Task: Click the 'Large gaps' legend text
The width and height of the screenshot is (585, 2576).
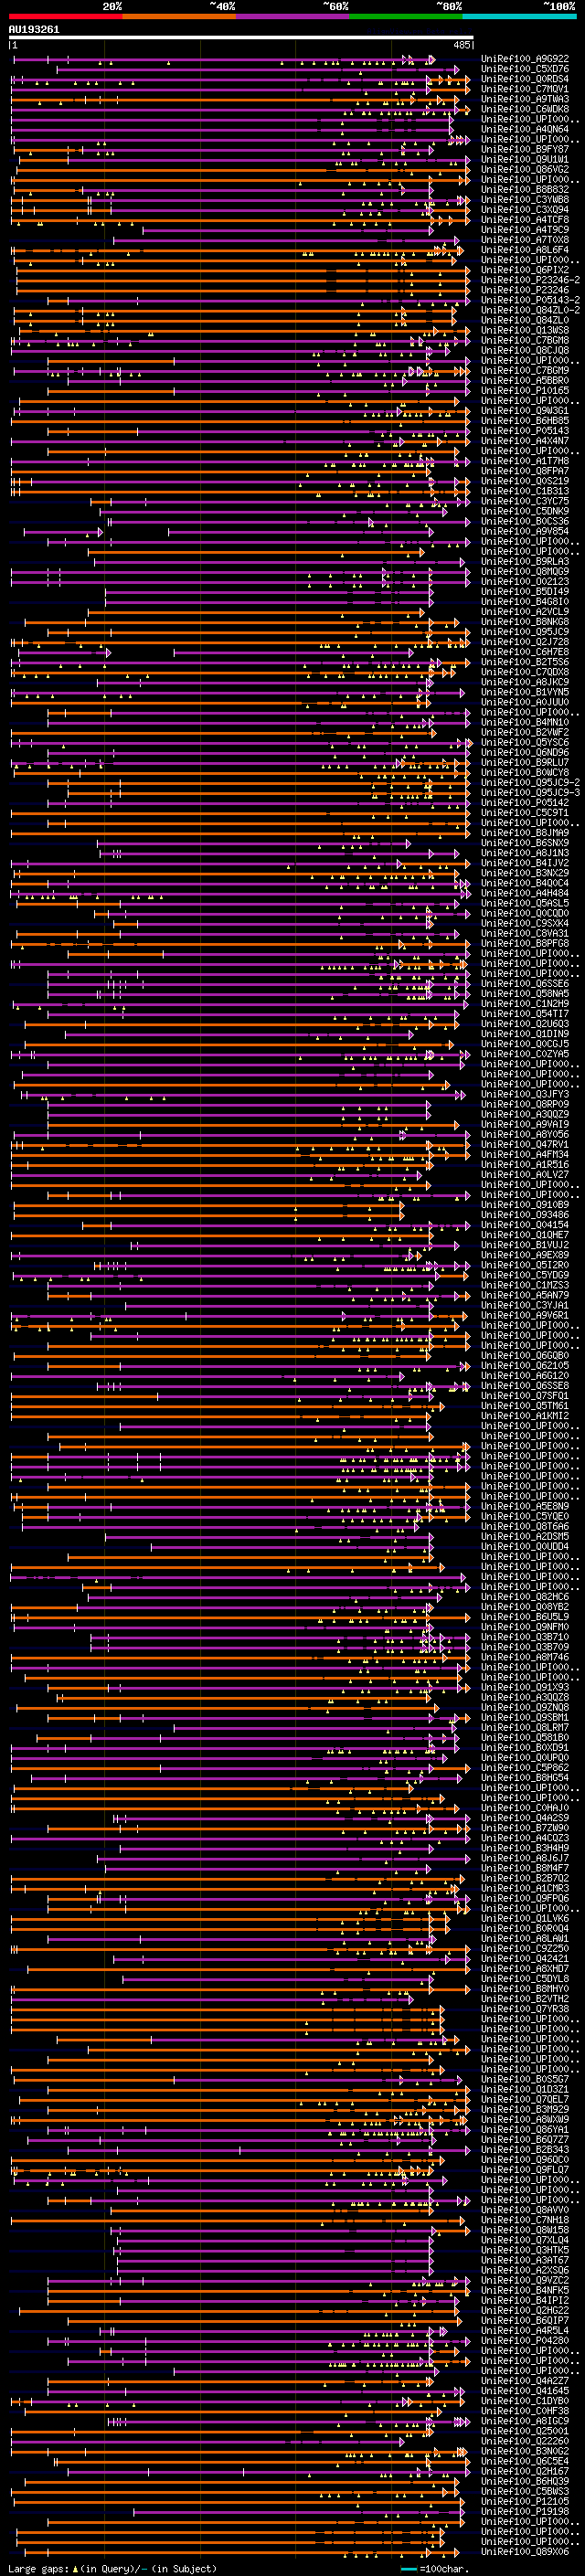Action: point(38,2568)
